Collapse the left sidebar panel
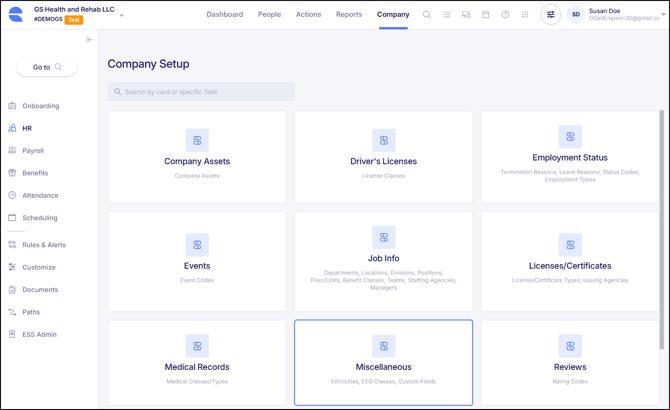This screenshot has width=670, height=410. [89, 40]
